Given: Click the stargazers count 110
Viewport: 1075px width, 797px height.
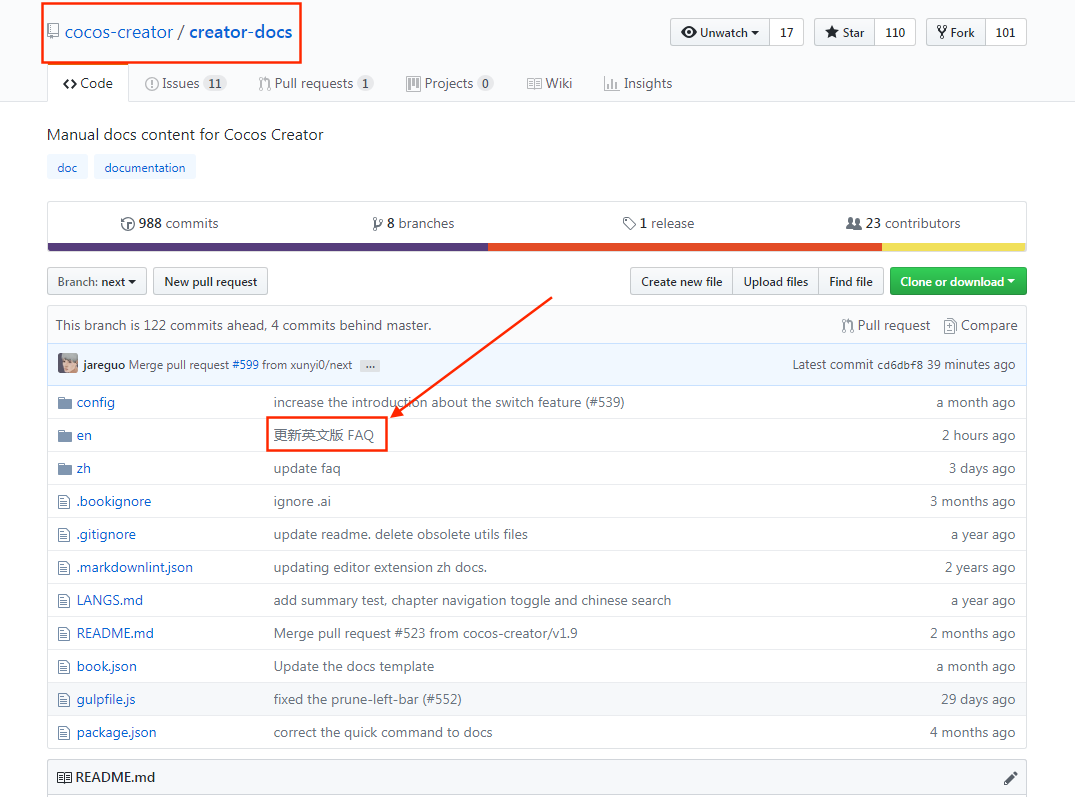Looking at the screenshot, I should pos(895,32).
